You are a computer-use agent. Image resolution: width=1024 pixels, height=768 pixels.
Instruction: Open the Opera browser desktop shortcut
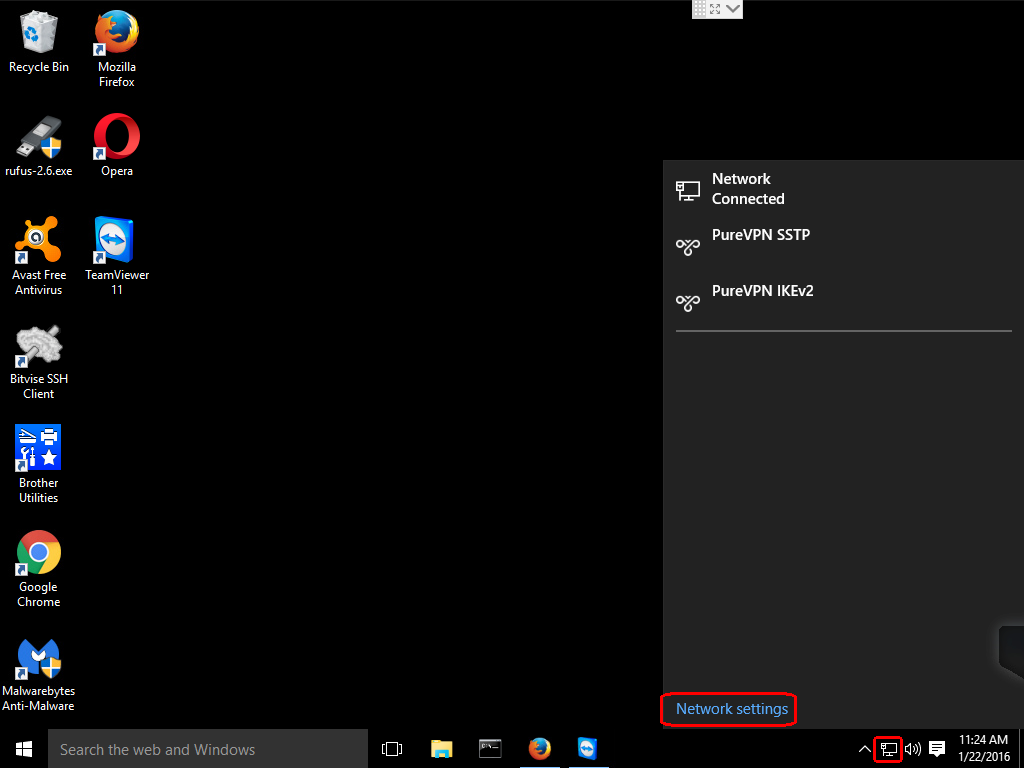[117, 146]
